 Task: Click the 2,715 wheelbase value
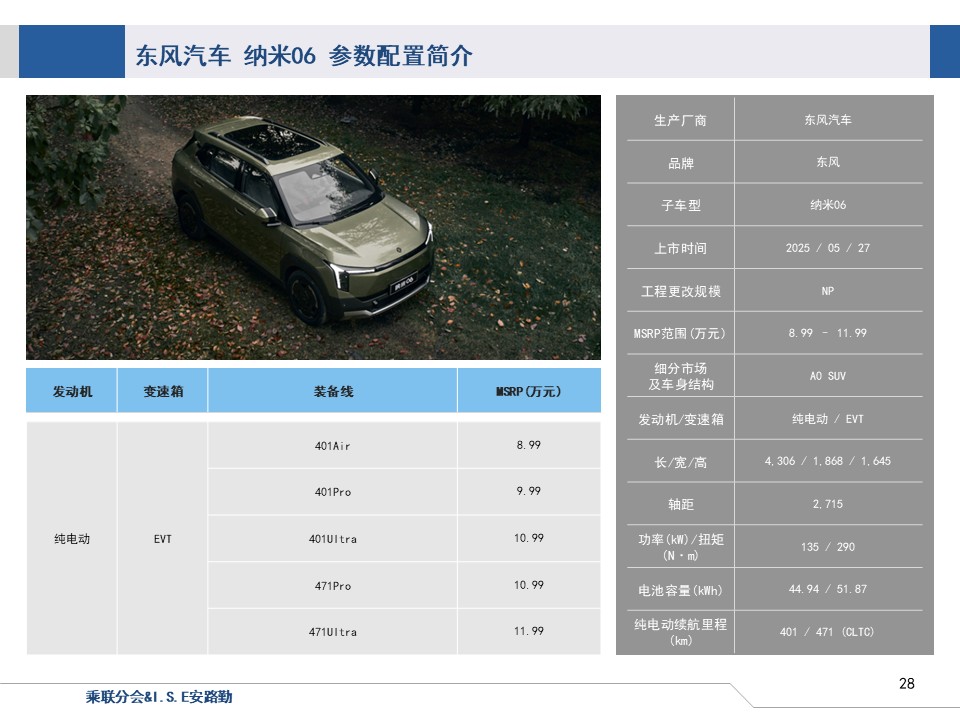(828, 504)
